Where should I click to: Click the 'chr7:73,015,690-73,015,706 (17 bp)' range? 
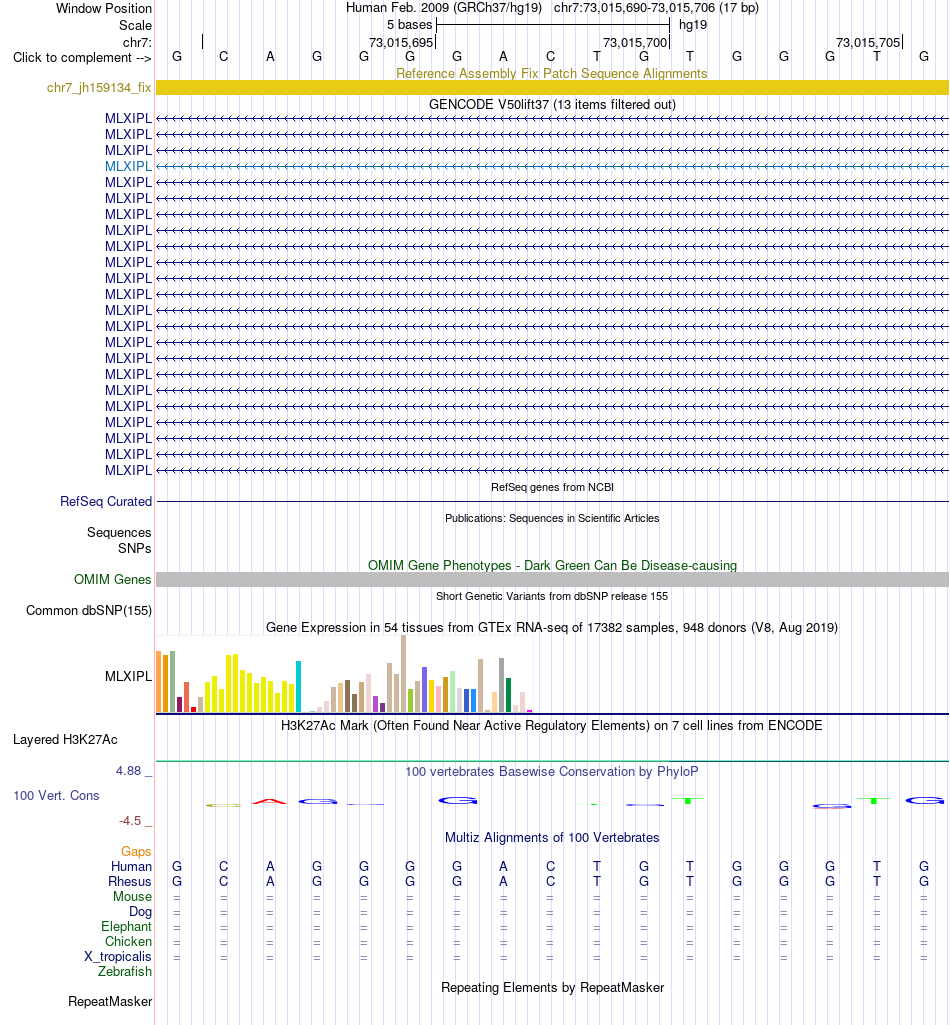(656, 8)
